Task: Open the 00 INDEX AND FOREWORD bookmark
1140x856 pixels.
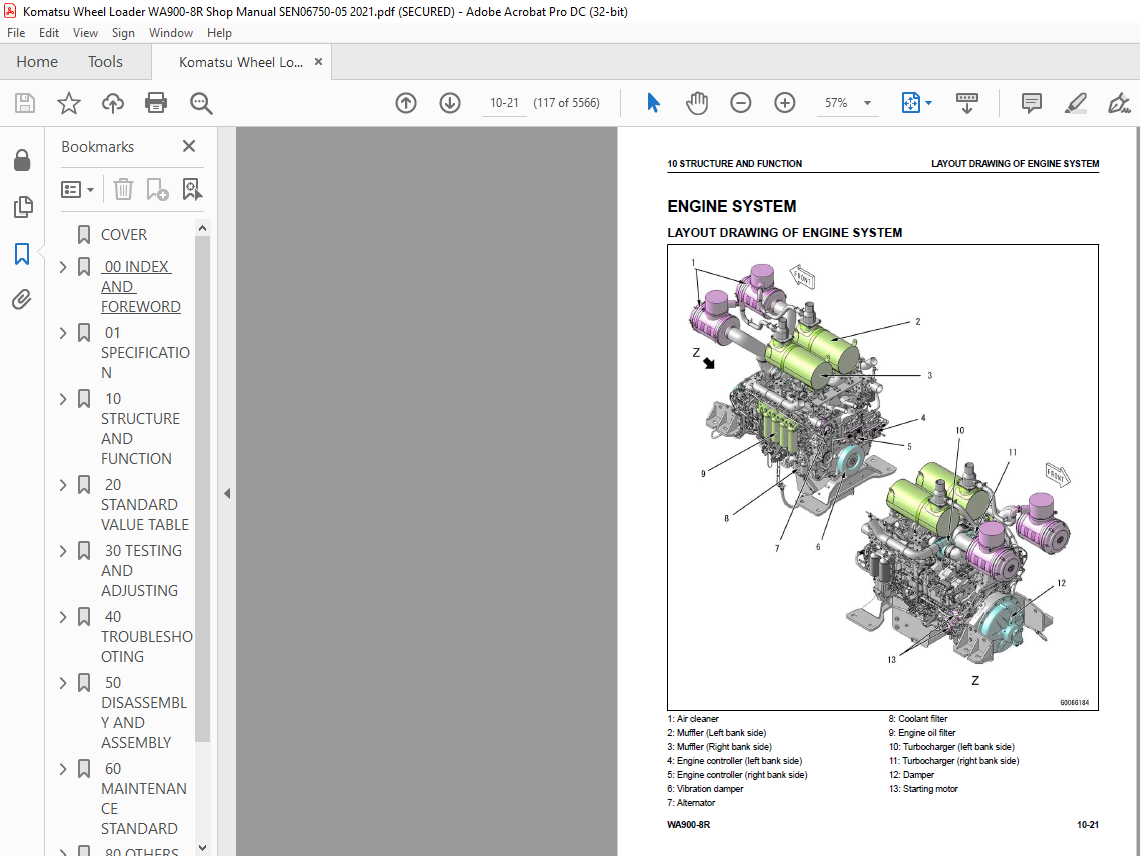Action: pos(140,287)
